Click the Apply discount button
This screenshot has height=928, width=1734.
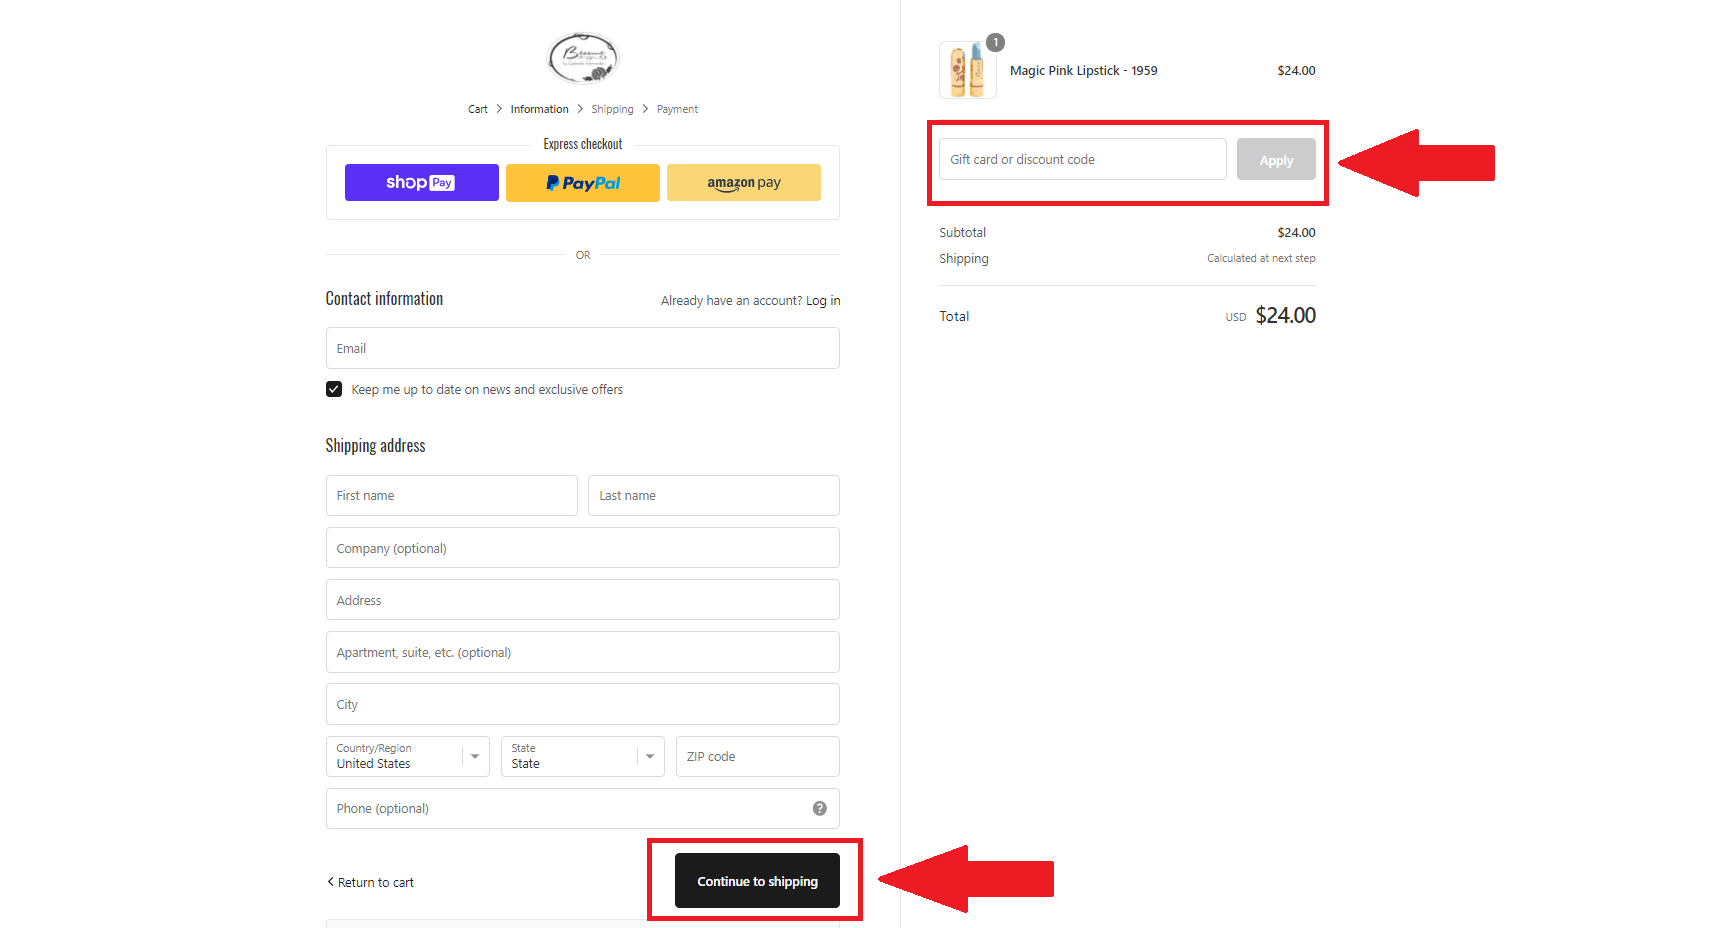[x=1275, y=160]
